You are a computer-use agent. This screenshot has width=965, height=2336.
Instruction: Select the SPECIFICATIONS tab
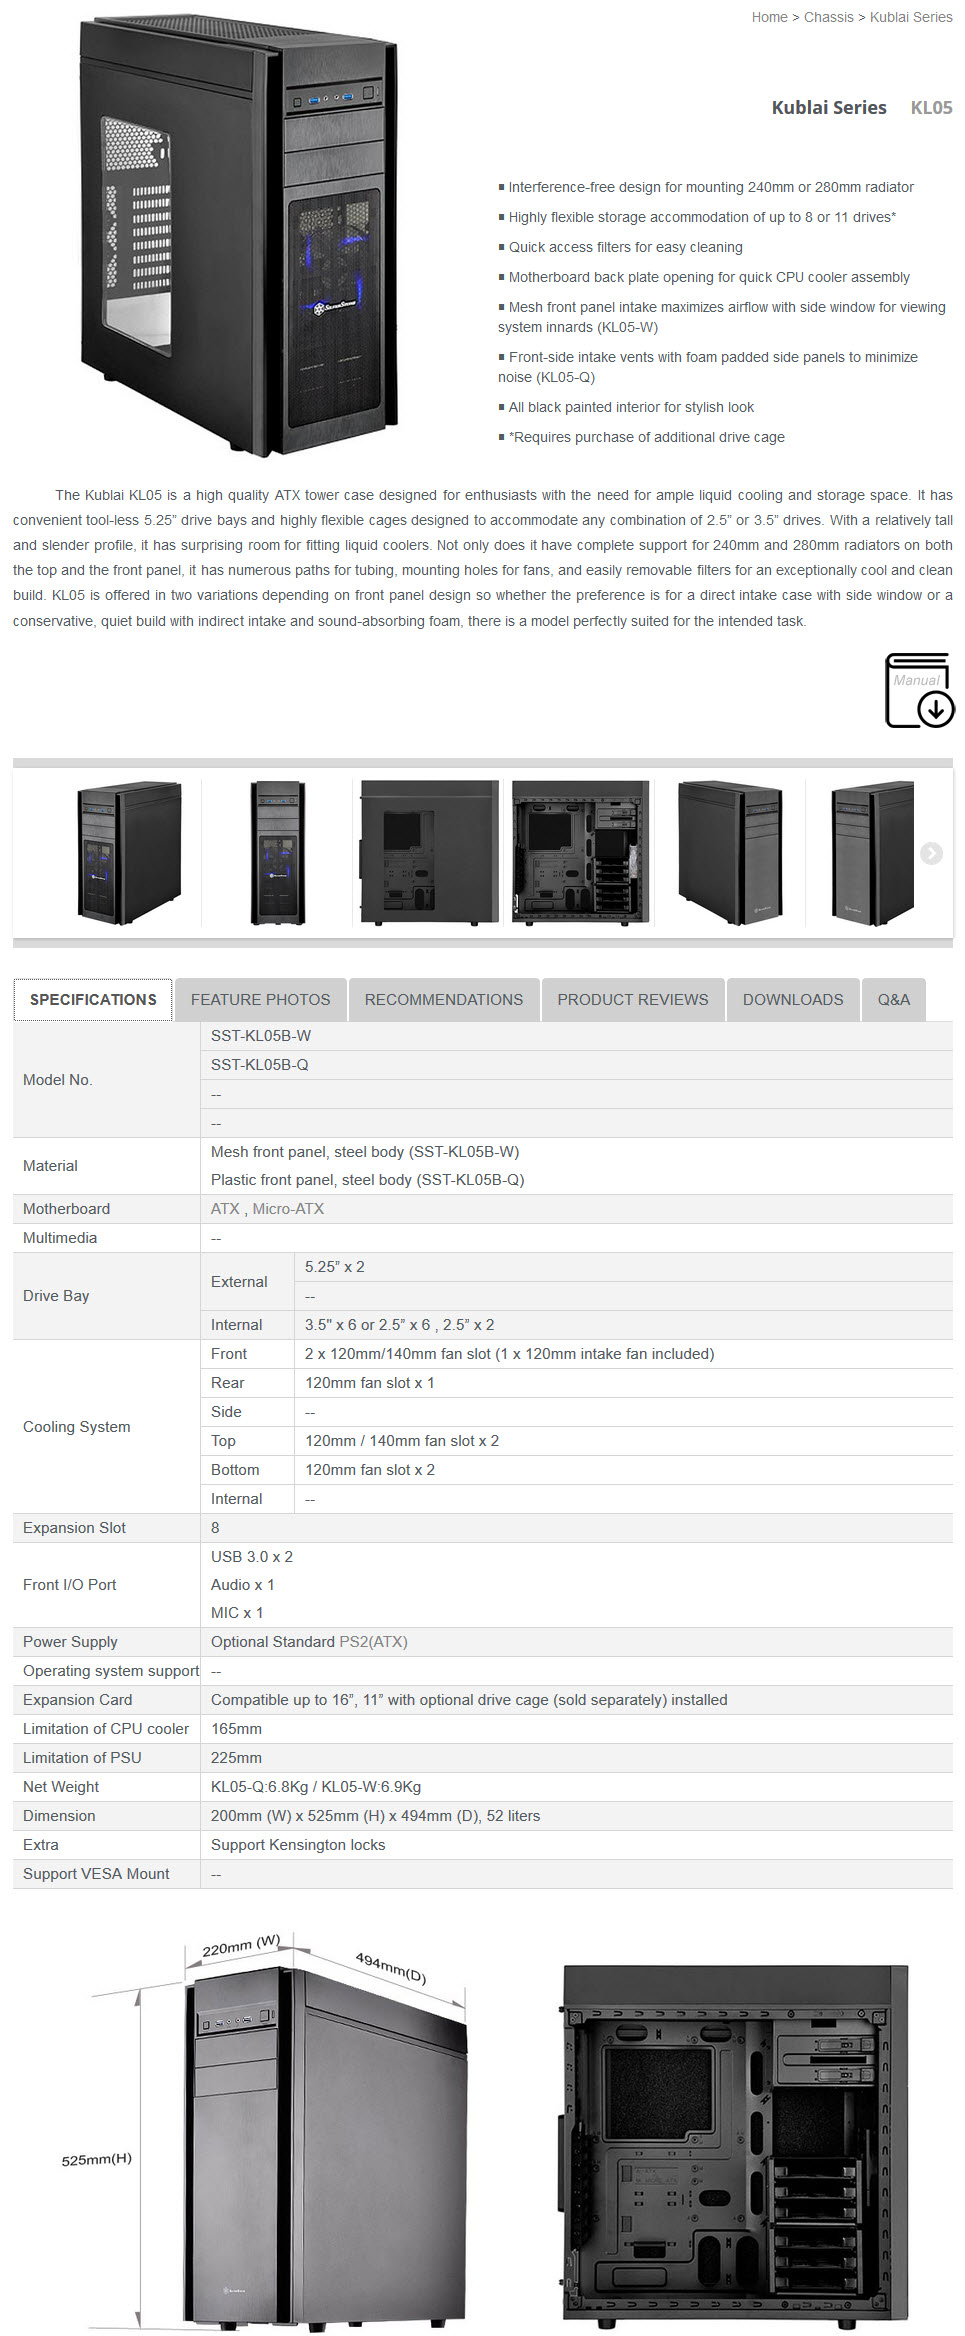click(x=93, y=1000)
